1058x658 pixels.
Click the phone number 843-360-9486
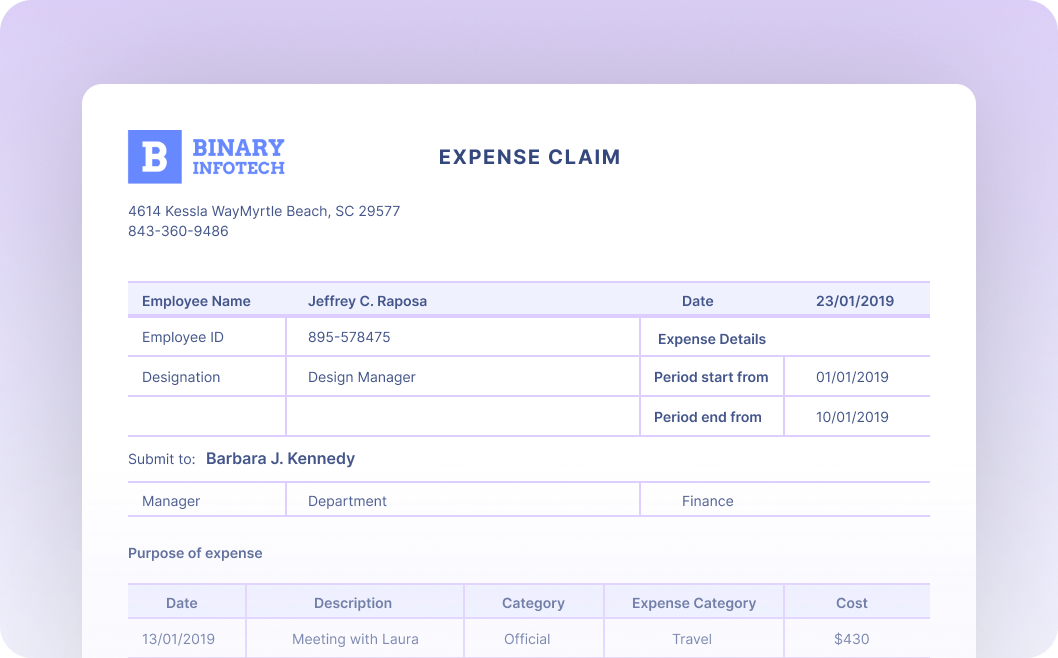178,231
